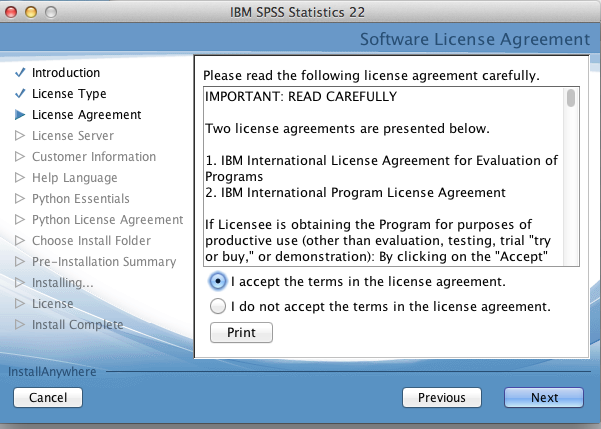Click Next to continue installation

pyautogui.click(x=544, y=398)
